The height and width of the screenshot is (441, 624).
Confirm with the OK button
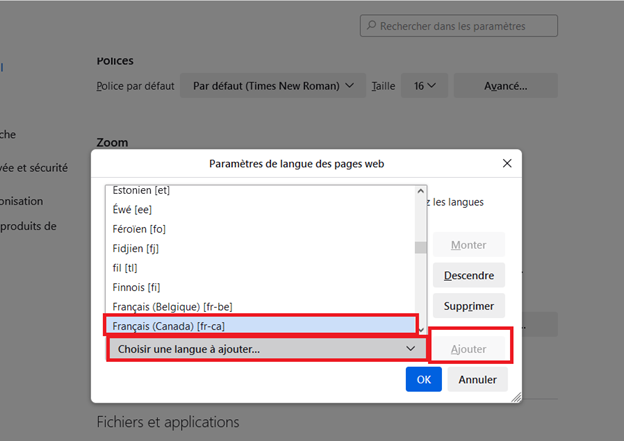point(424,380)
